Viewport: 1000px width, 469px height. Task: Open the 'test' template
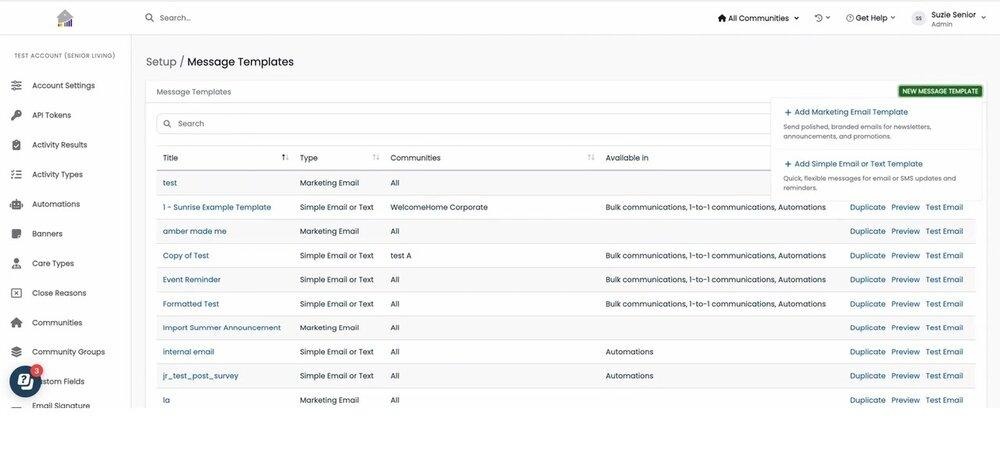pyautogui.click(x=170, y=183)
